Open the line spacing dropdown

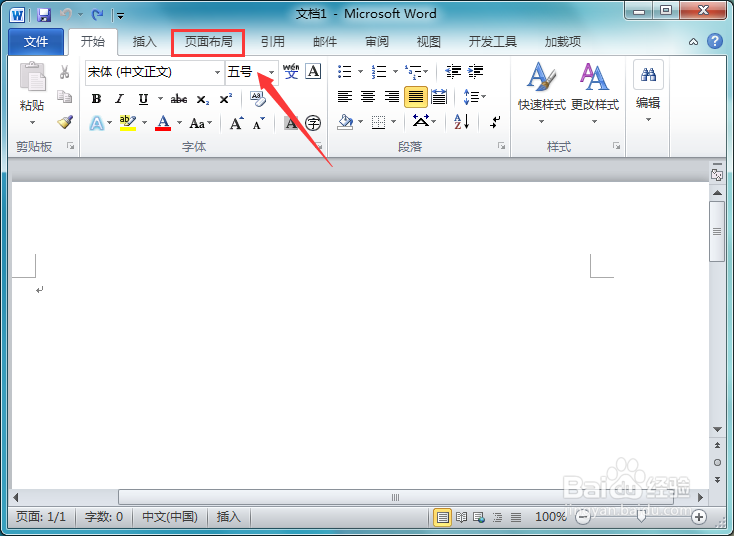pos(475,97)
